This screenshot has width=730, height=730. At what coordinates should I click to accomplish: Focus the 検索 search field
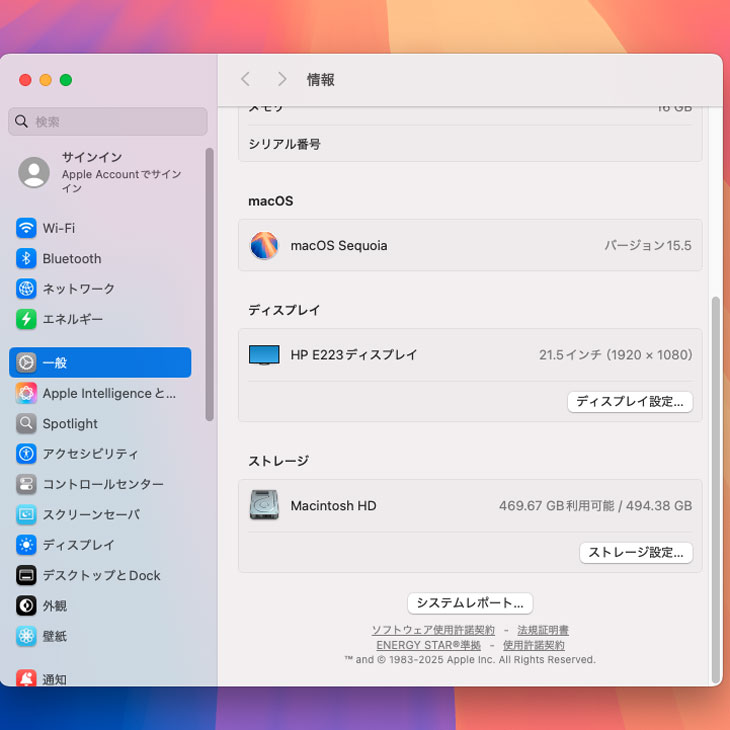click(108, 122)
